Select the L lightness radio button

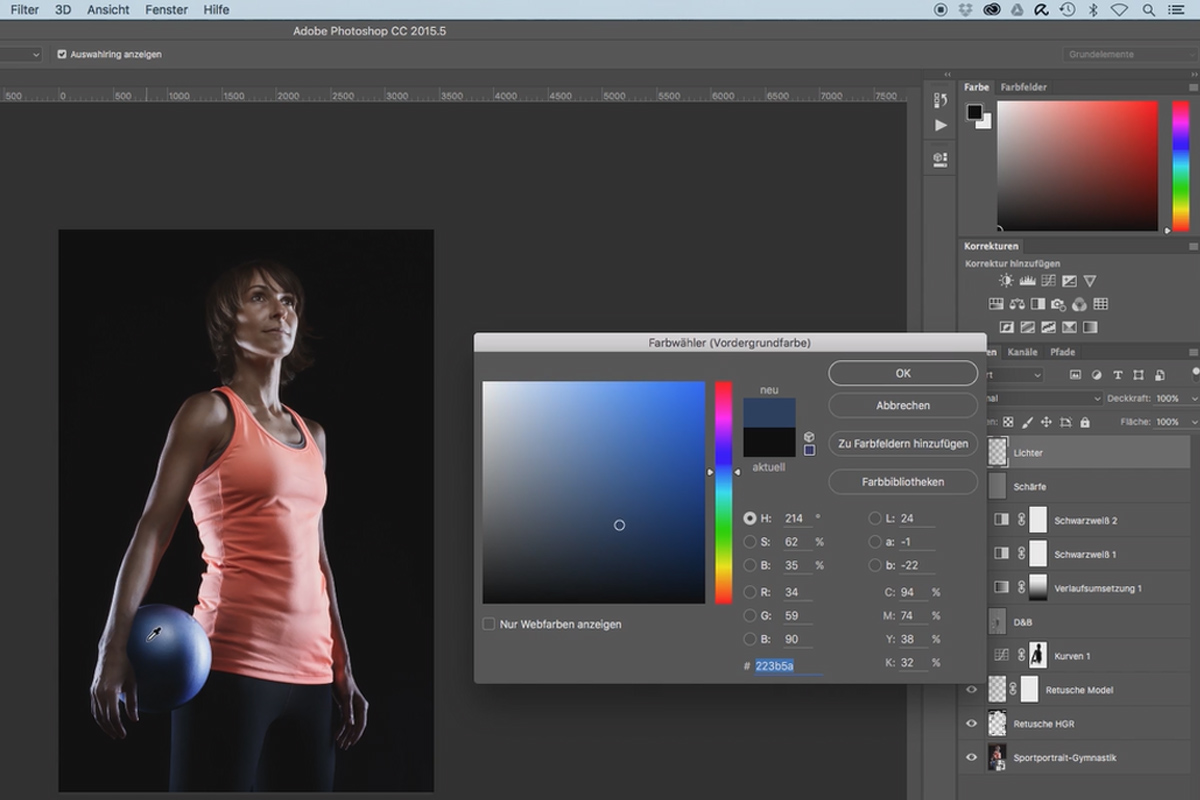pyautogui.click(x=875, y=518)
